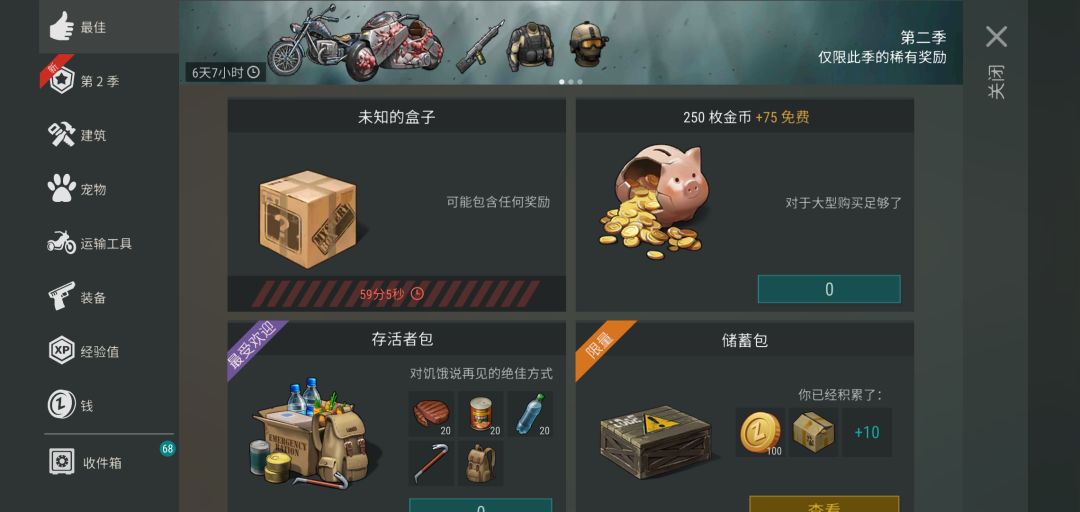Select the 第2季 season badge icon
Viewport: 1080px width, 512px height.
[62, 81]
